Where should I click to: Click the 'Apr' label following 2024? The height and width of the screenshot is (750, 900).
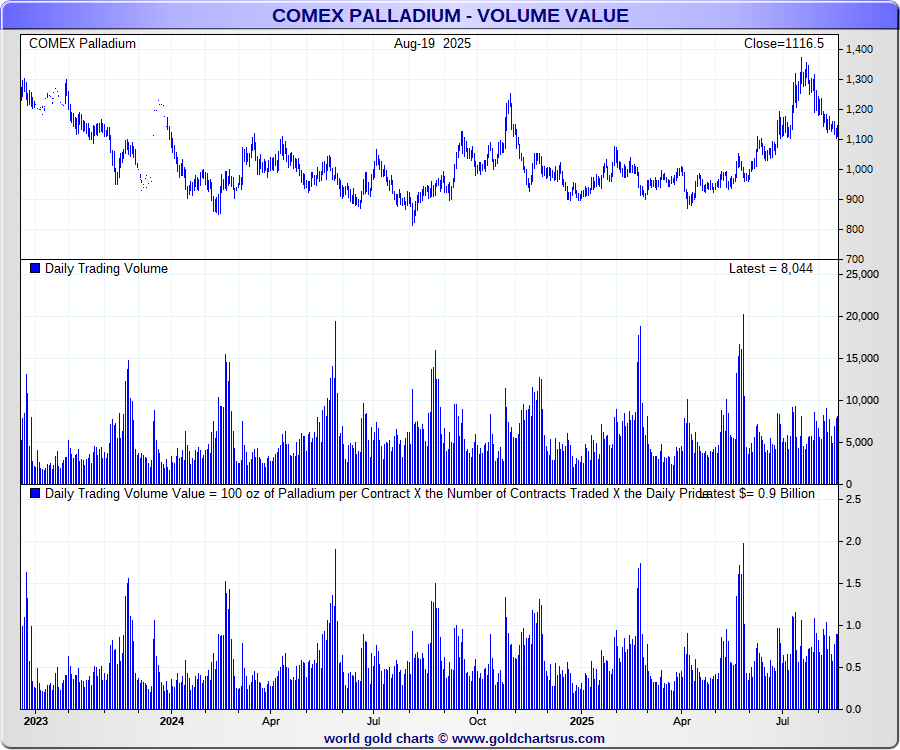click(x=271, y=721)
